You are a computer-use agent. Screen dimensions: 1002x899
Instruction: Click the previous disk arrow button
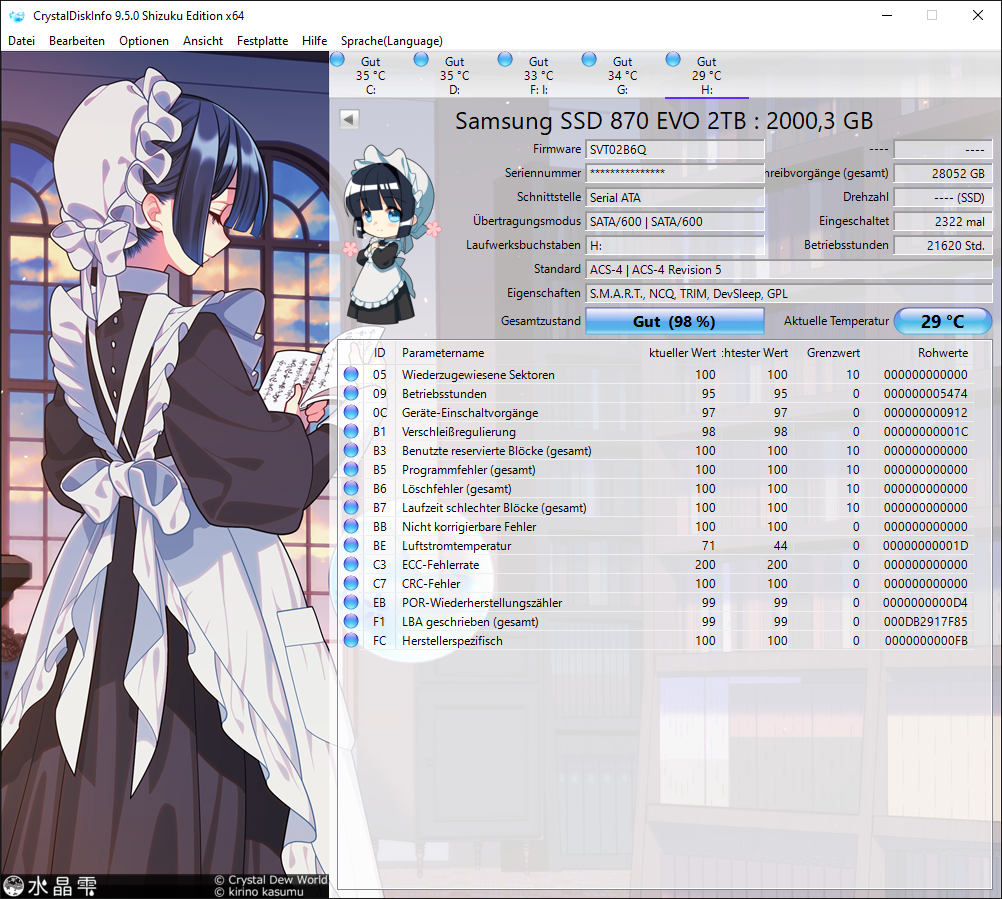point(349,119)
